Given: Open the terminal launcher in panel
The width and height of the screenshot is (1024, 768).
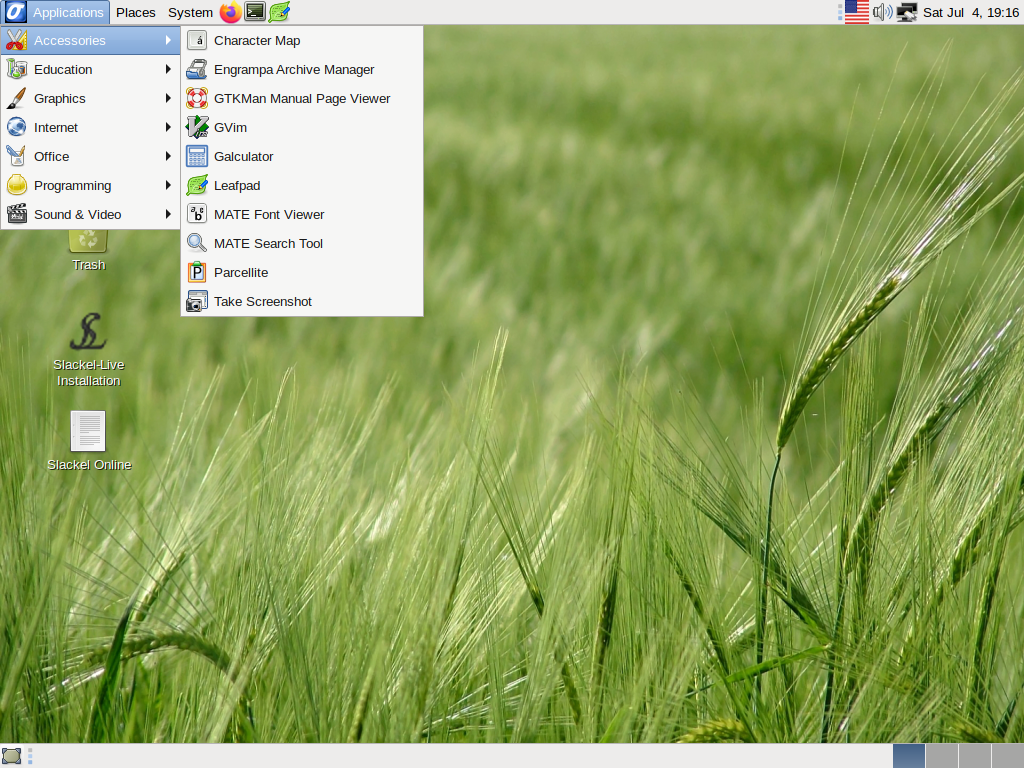Looking at the screenshot, I should 255,12.
